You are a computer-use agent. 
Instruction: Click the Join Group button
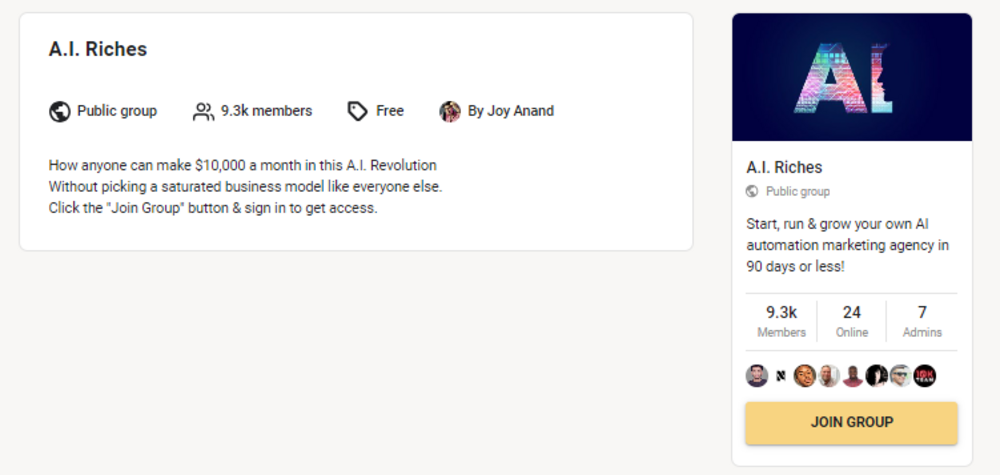coord(851,422)
